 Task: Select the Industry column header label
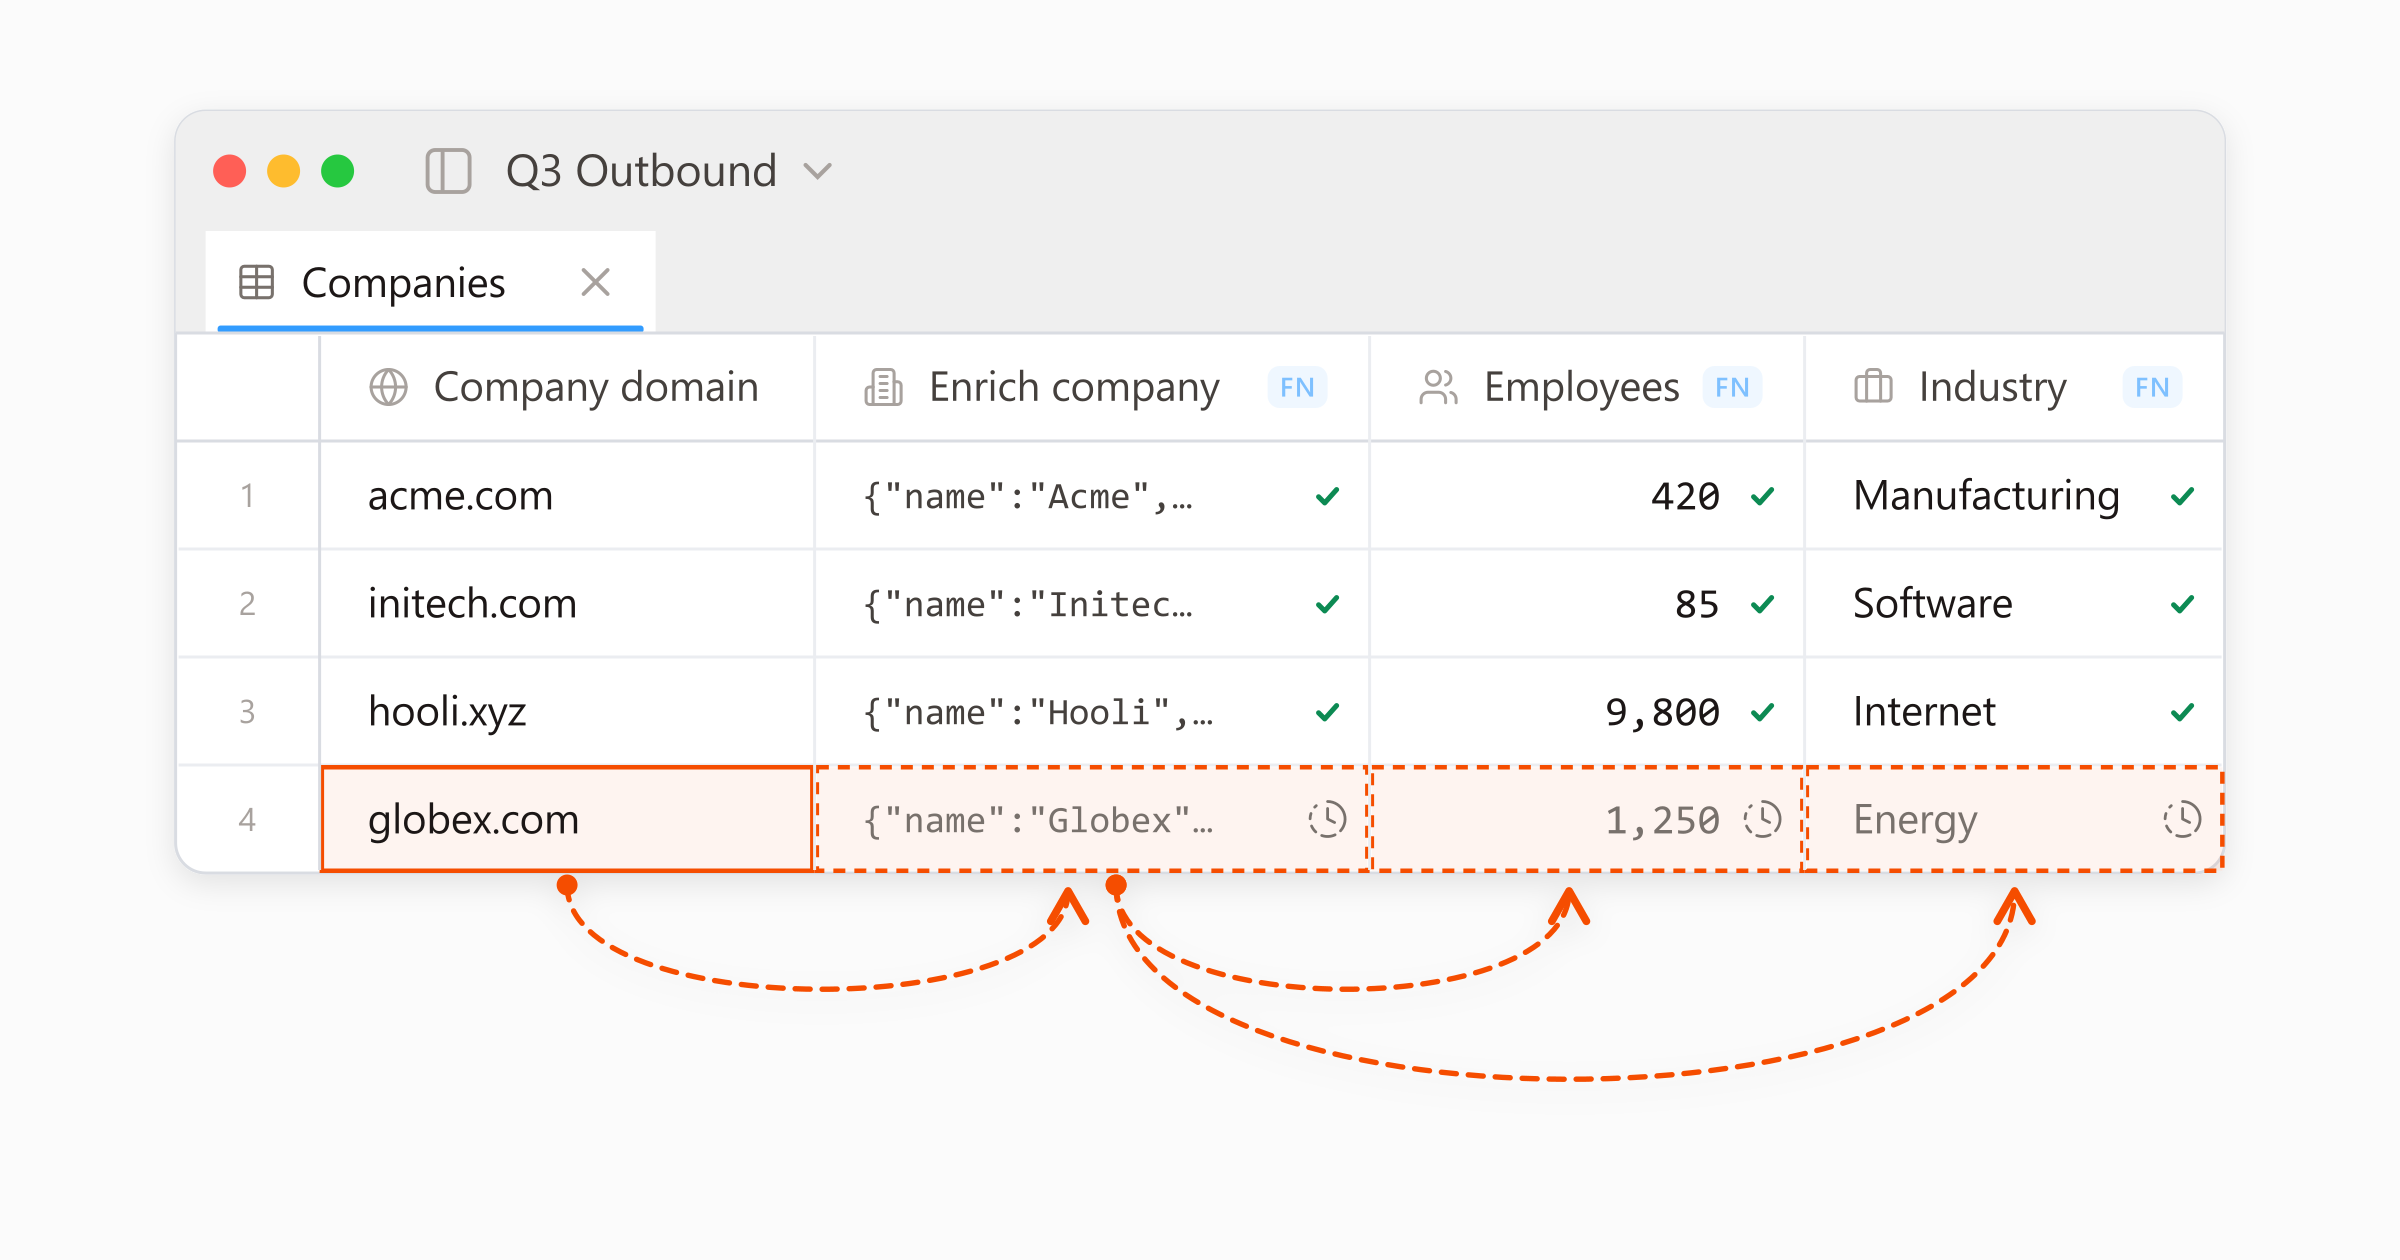pyautogui.click(x=1992, y=387)
